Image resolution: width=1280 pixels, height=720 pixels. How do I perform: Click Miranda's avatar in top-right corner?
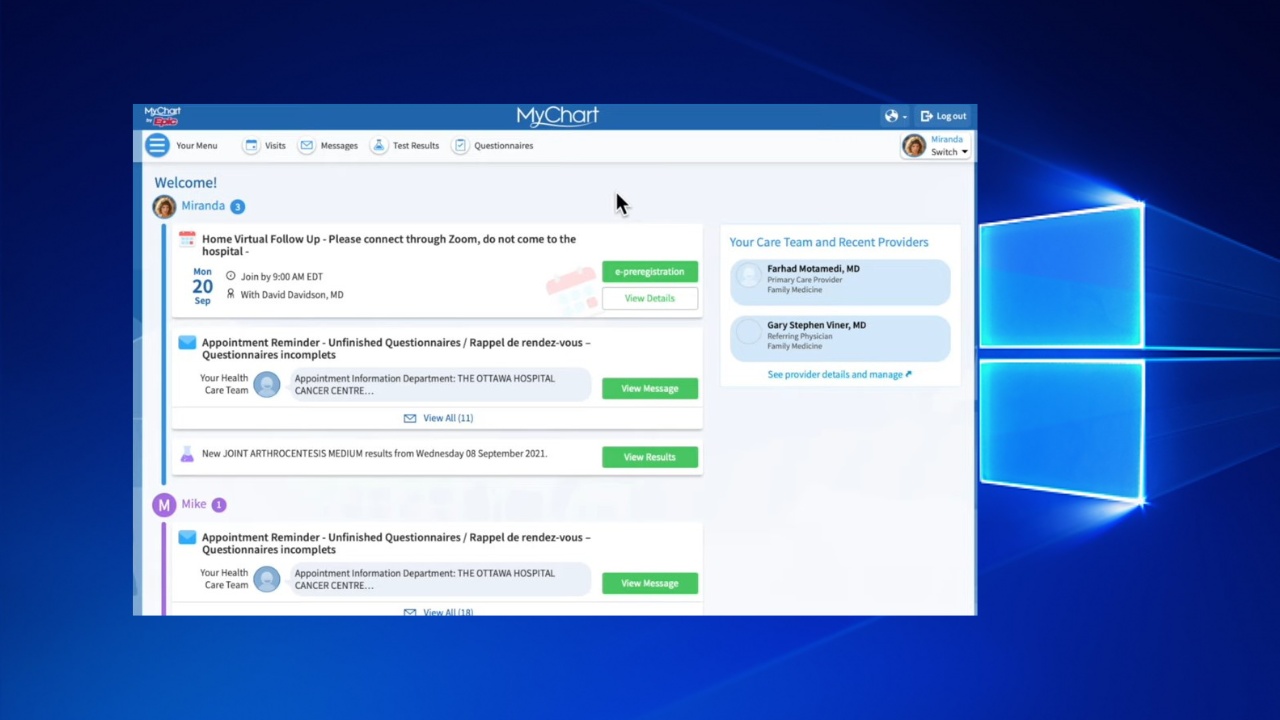click(914, 146)
